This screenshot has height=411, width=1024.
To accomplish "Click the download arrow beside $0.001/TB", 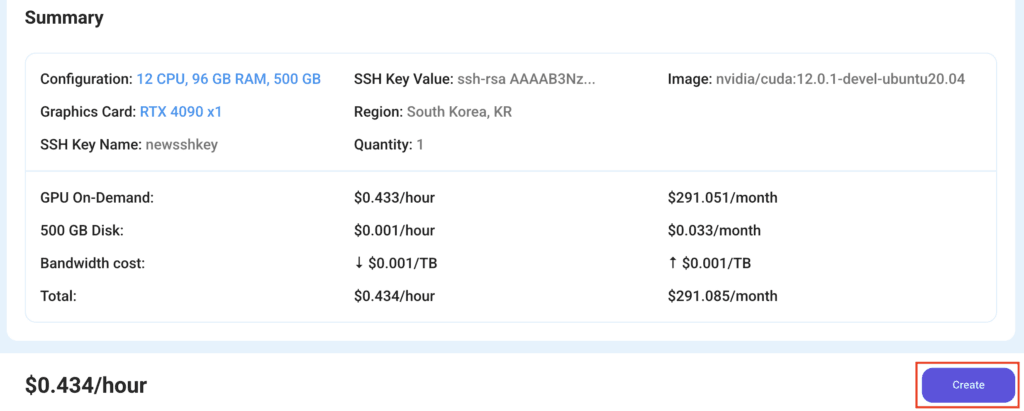I will click(359, 263).
